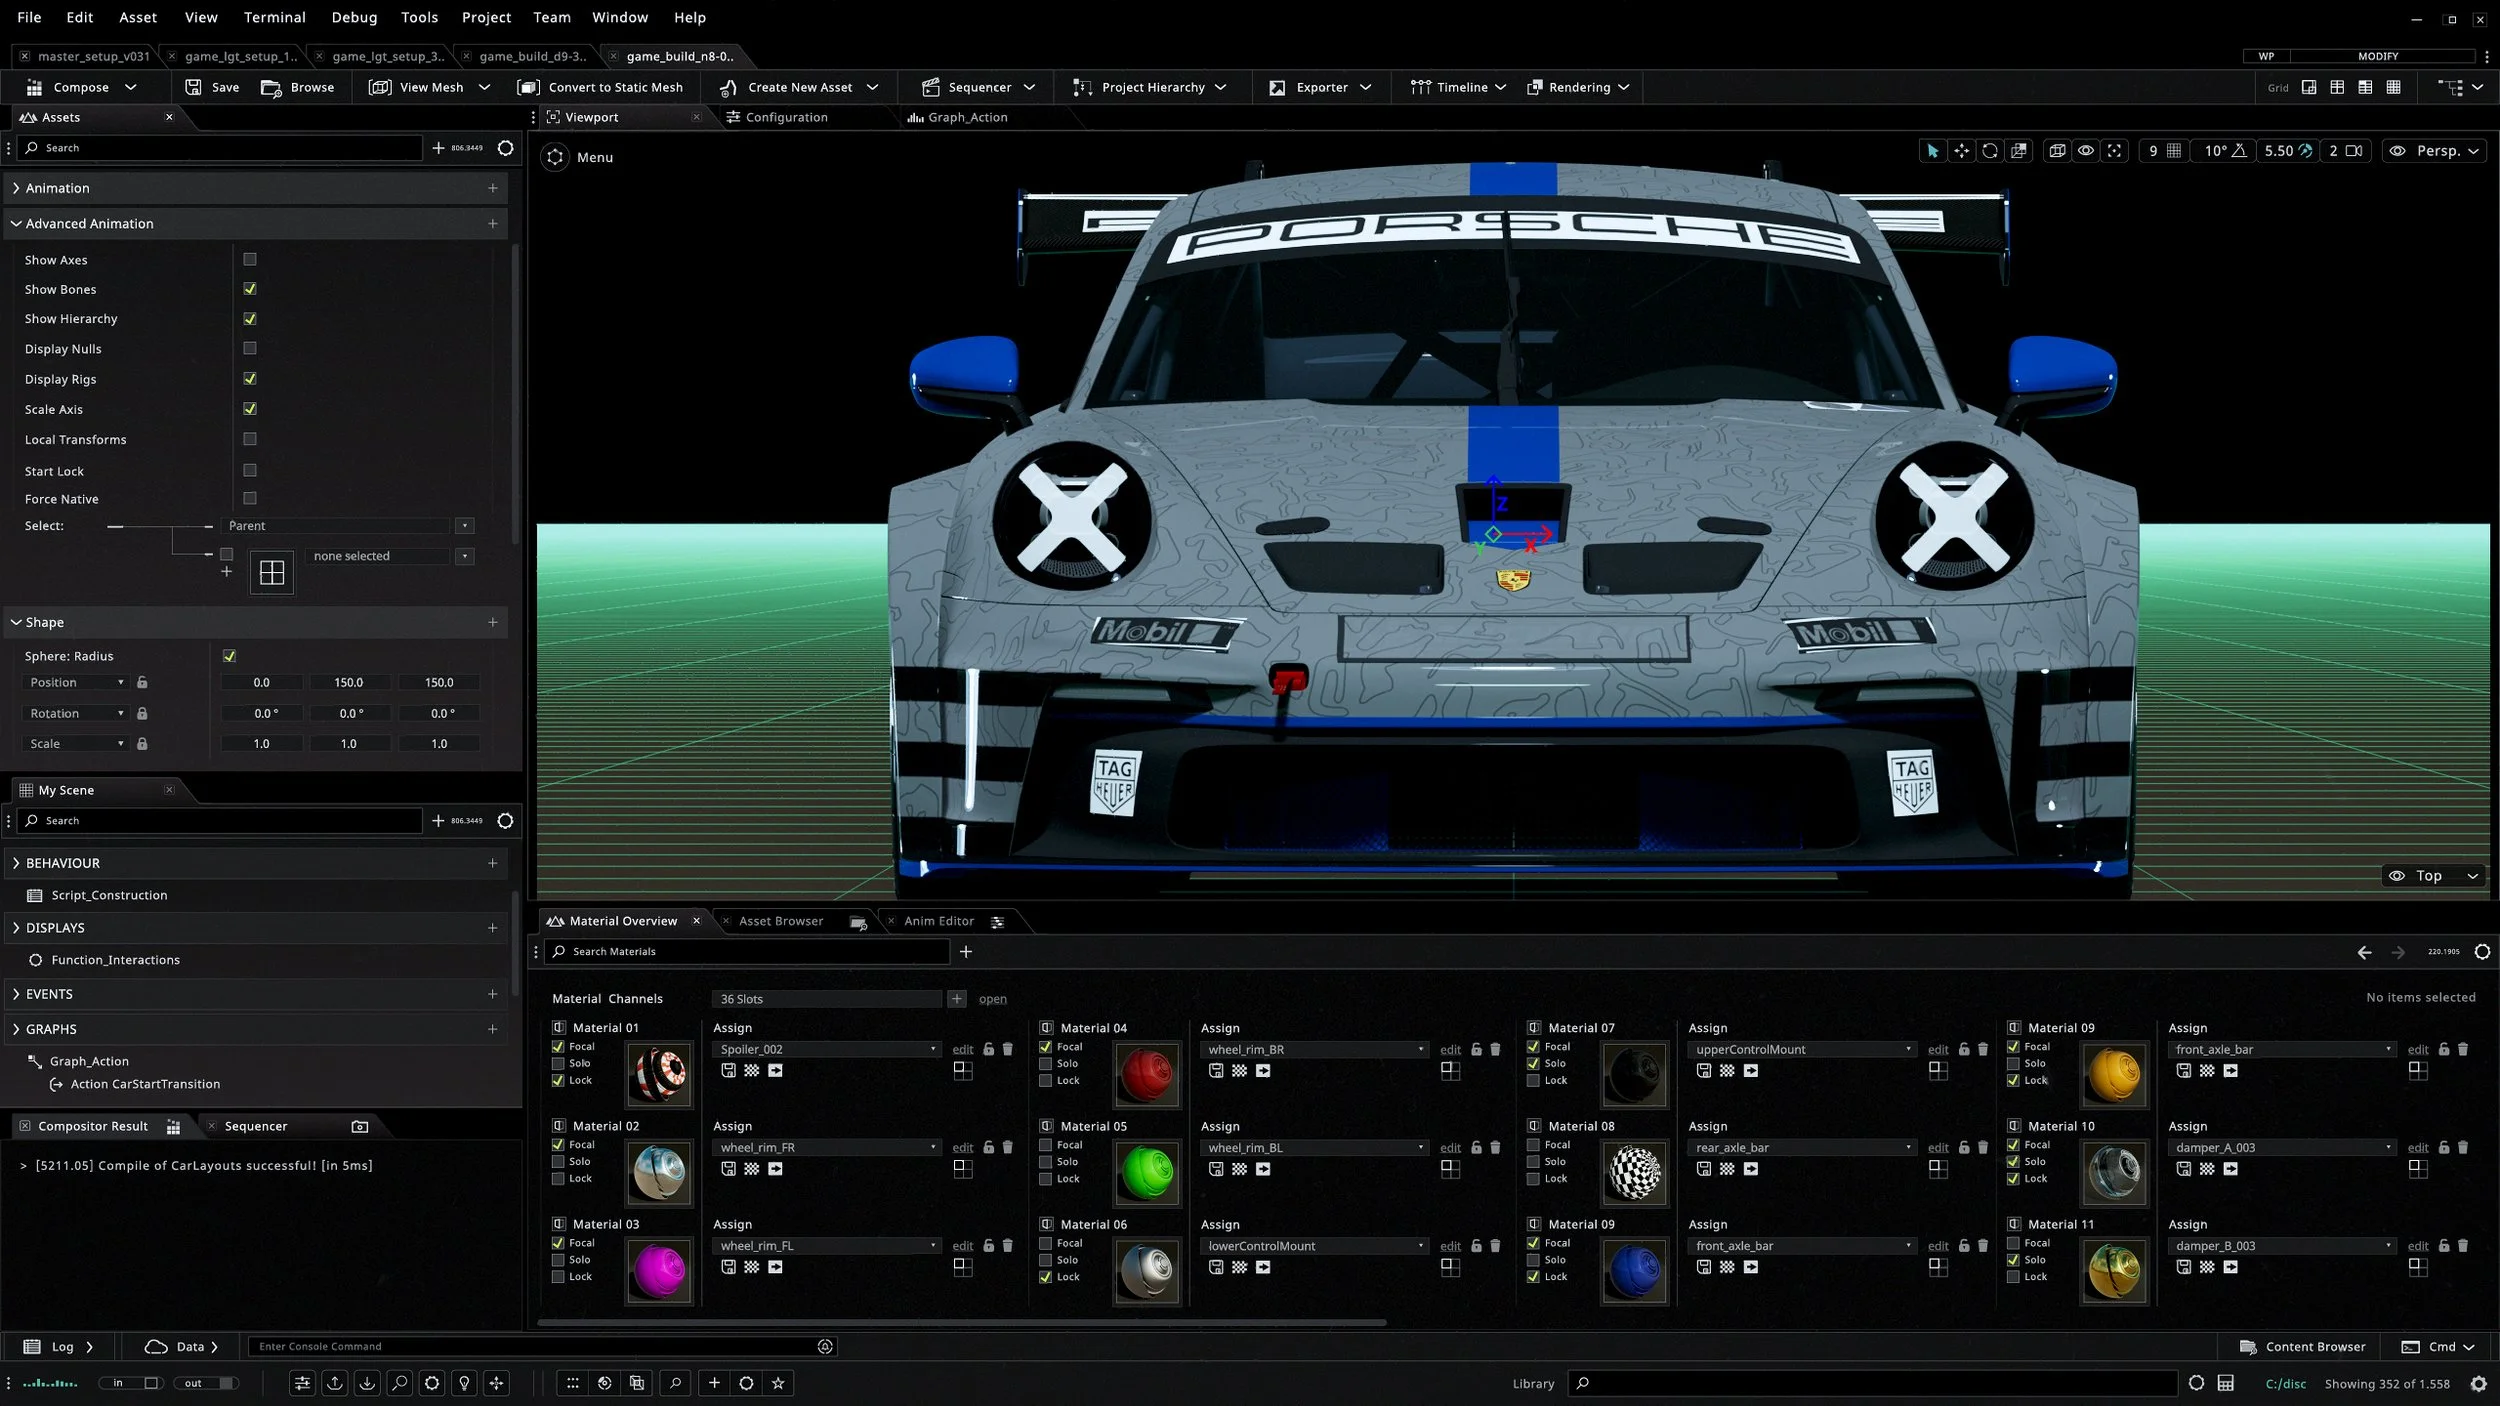The width and height of the screenshot is (2500, 1406).
Task: Click the Enter Console Command field
Action: (x=543, y=1347)
